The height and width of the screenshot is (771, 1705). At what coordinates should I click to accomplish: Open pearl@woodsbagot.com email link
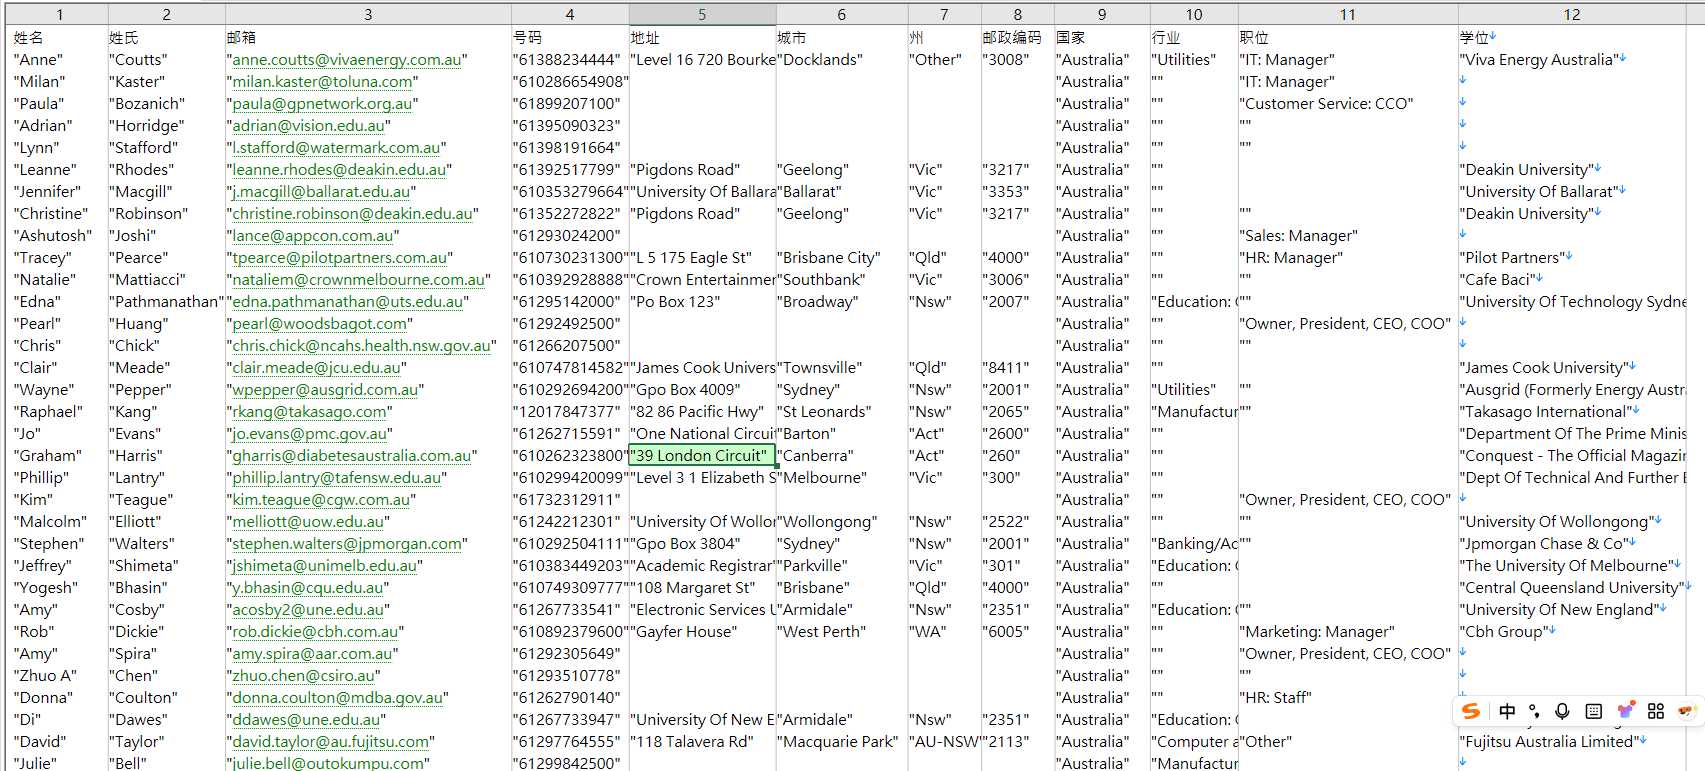pos(320,324)
